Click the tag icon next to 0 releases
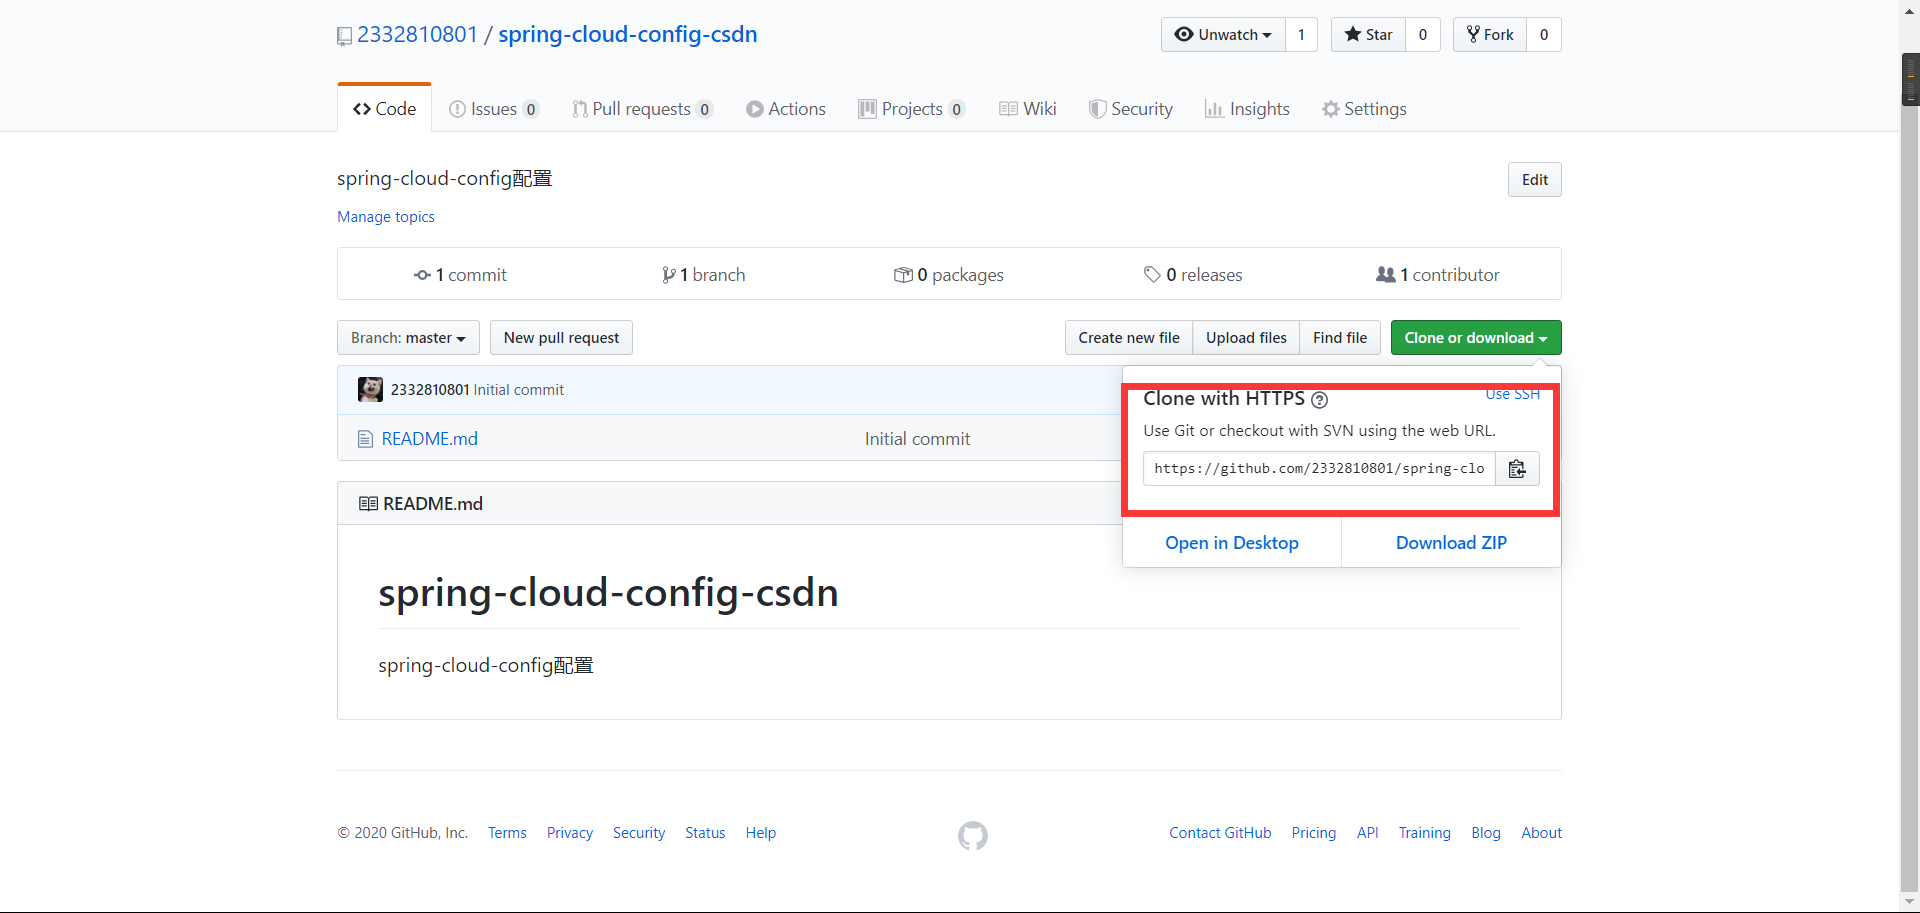 (1152, 274)
